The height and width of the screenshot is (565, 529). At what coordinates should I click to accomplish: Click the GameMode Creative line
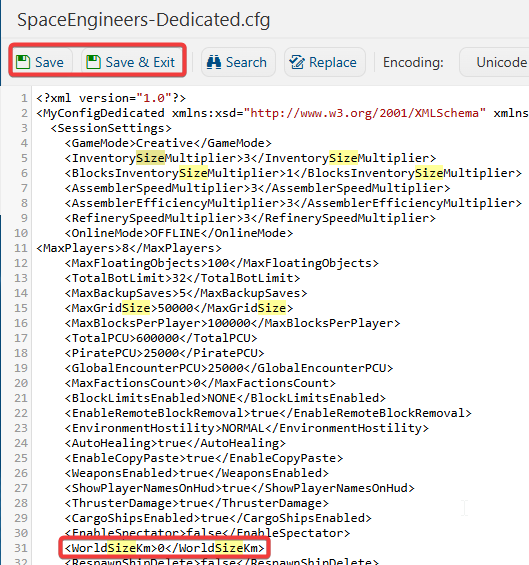(x=168, y=143)
